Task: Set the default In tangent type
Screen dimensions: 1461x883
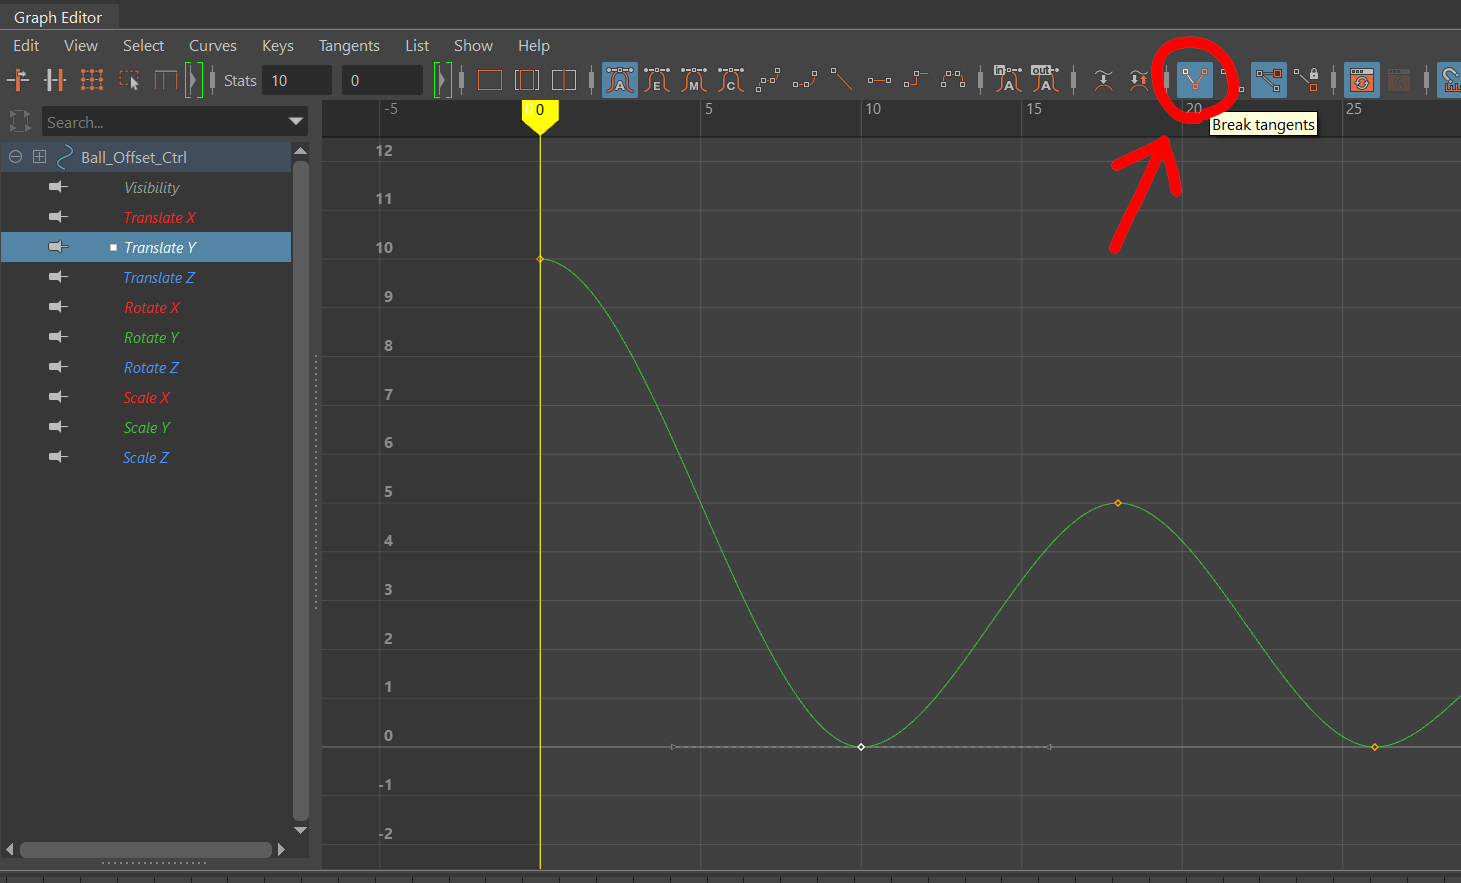Action: click(x=1008, y=80)
